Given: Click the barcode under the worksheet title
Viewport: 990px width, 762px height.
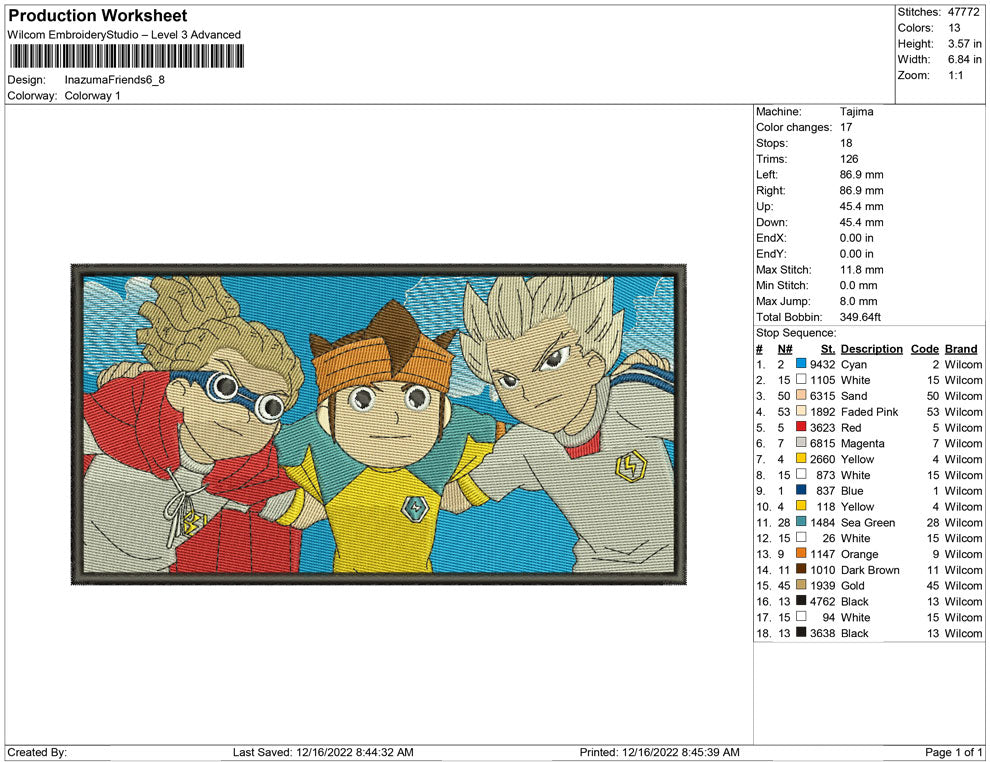Looking at the screenshot, I should (x=126, y=56).
